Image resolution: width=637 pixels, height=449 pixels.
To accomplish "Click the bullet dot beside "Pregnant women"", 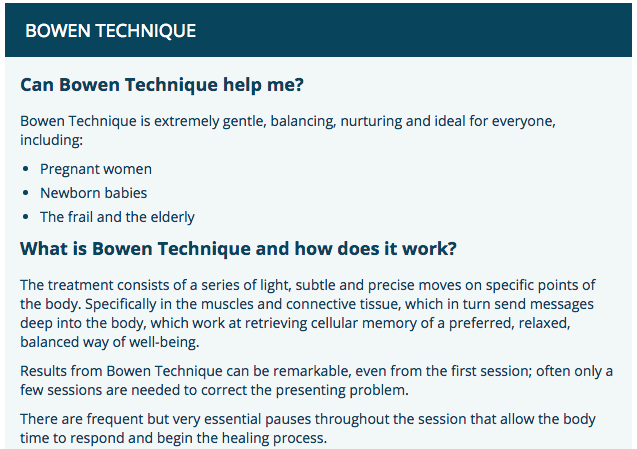I will (26, 169).
